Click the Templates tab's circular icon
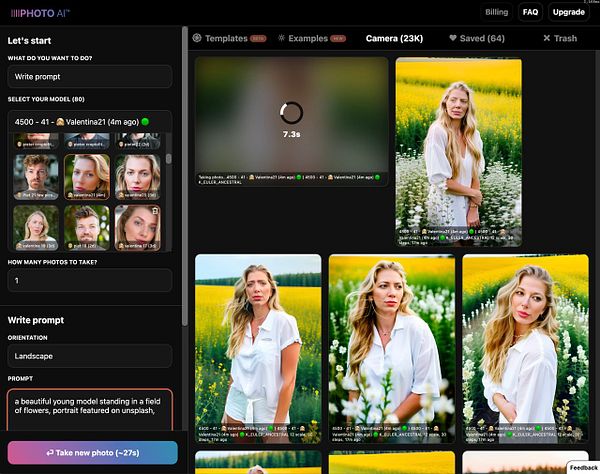The height and width of the screenshot is (474, 600). point(197,38)
